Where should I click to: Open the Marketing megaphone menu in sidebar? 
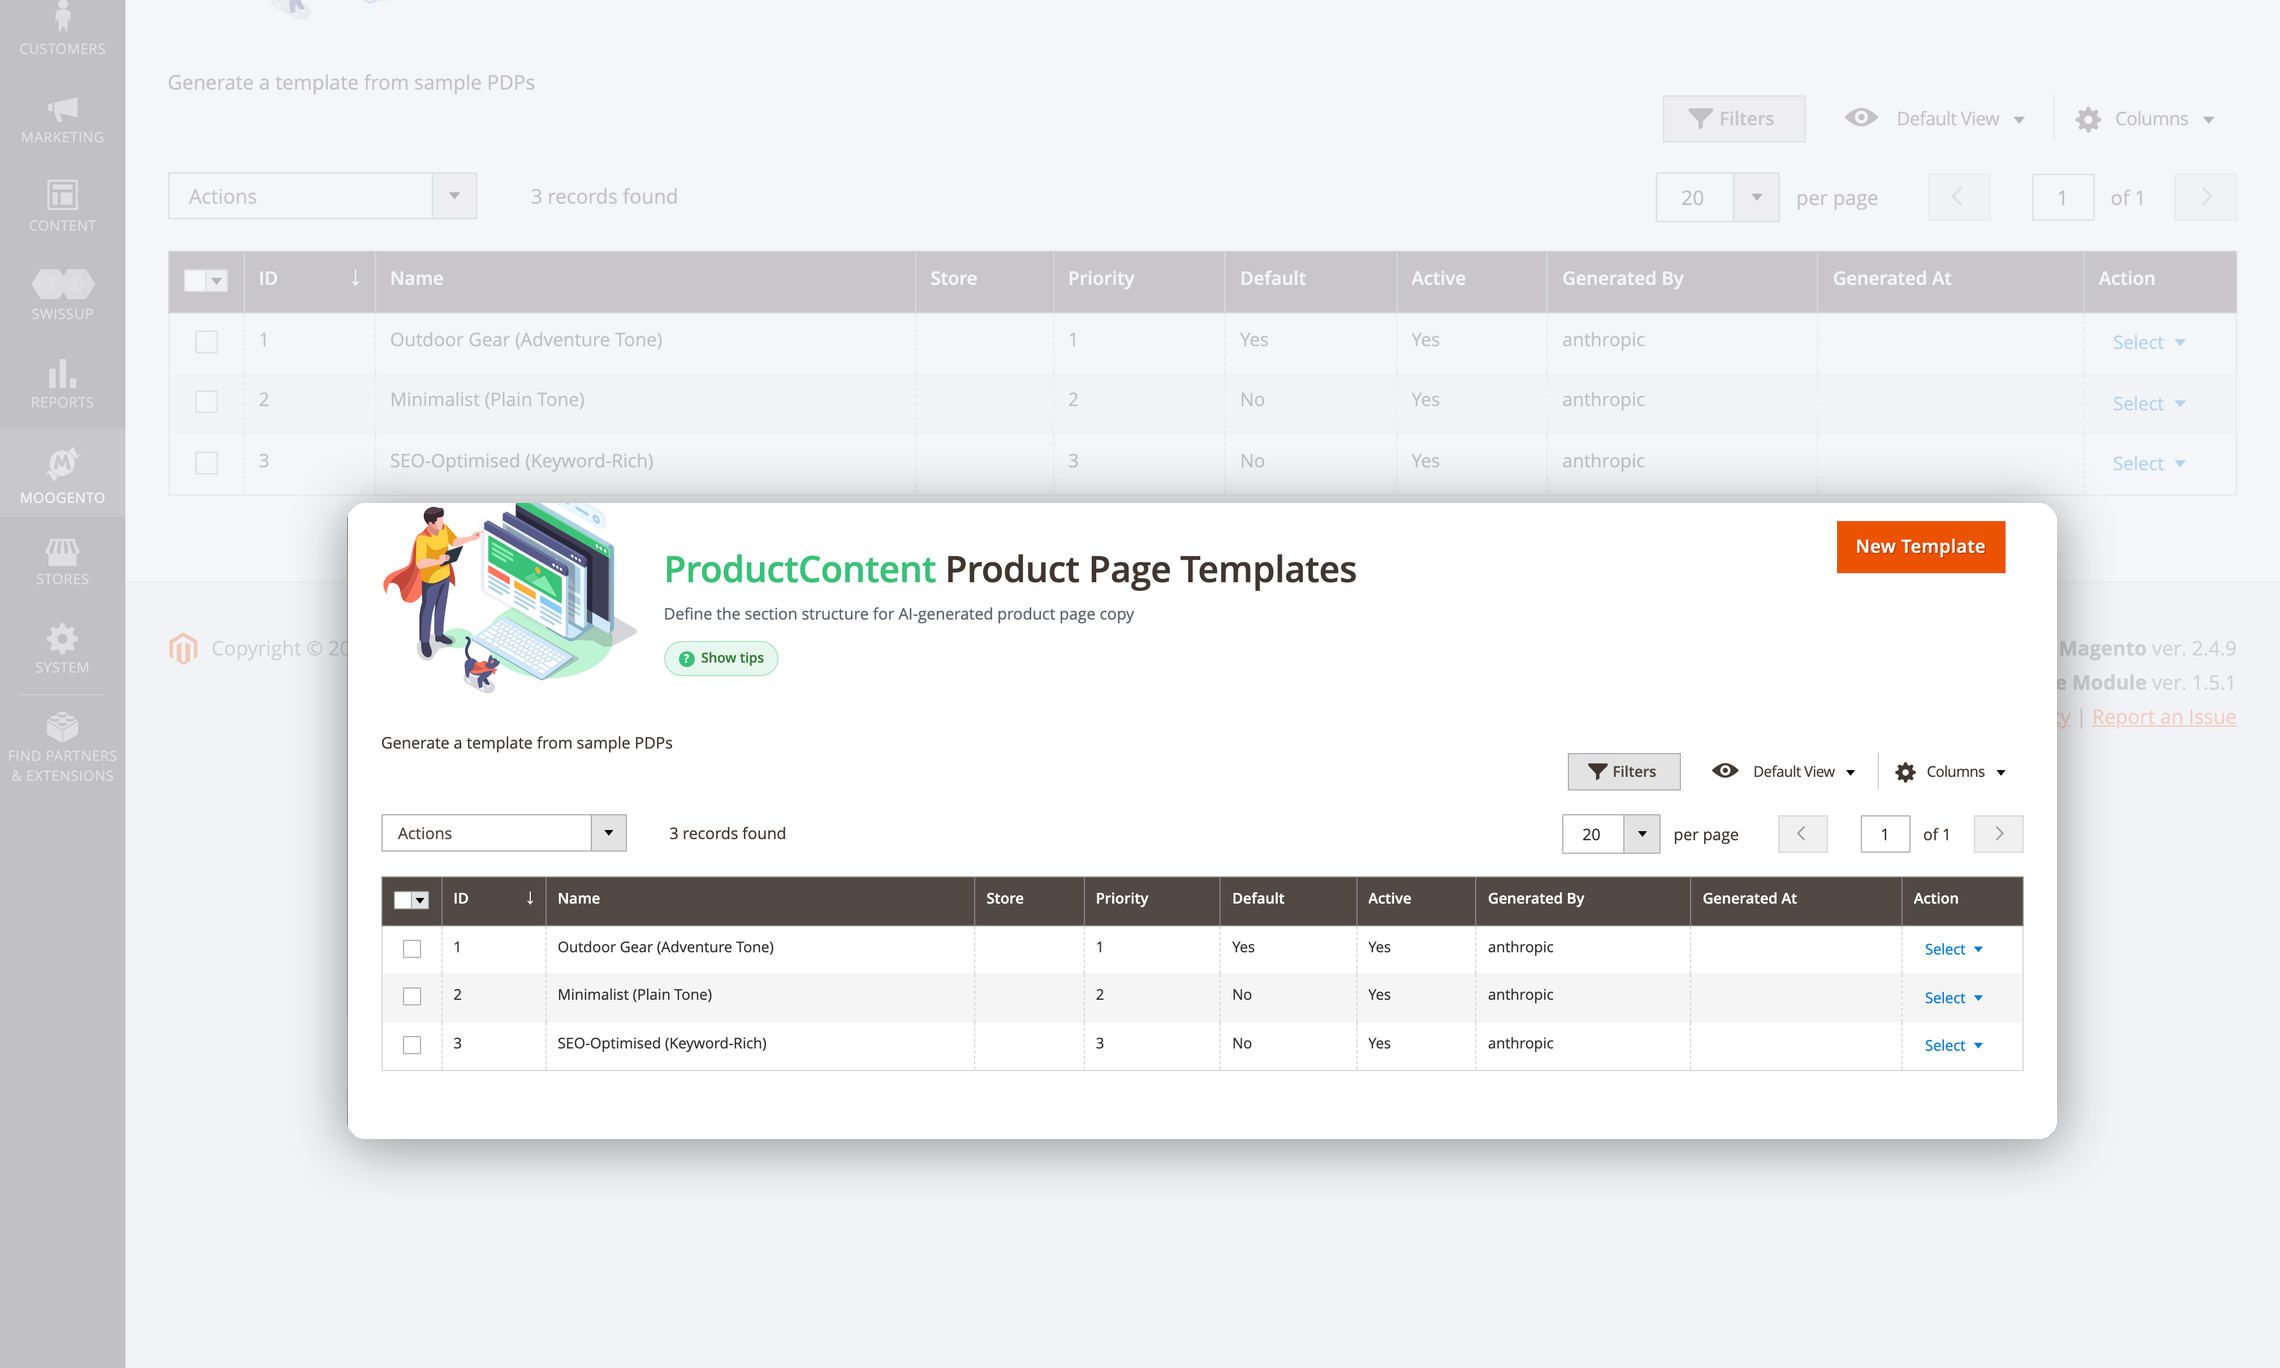click(62, 120)
